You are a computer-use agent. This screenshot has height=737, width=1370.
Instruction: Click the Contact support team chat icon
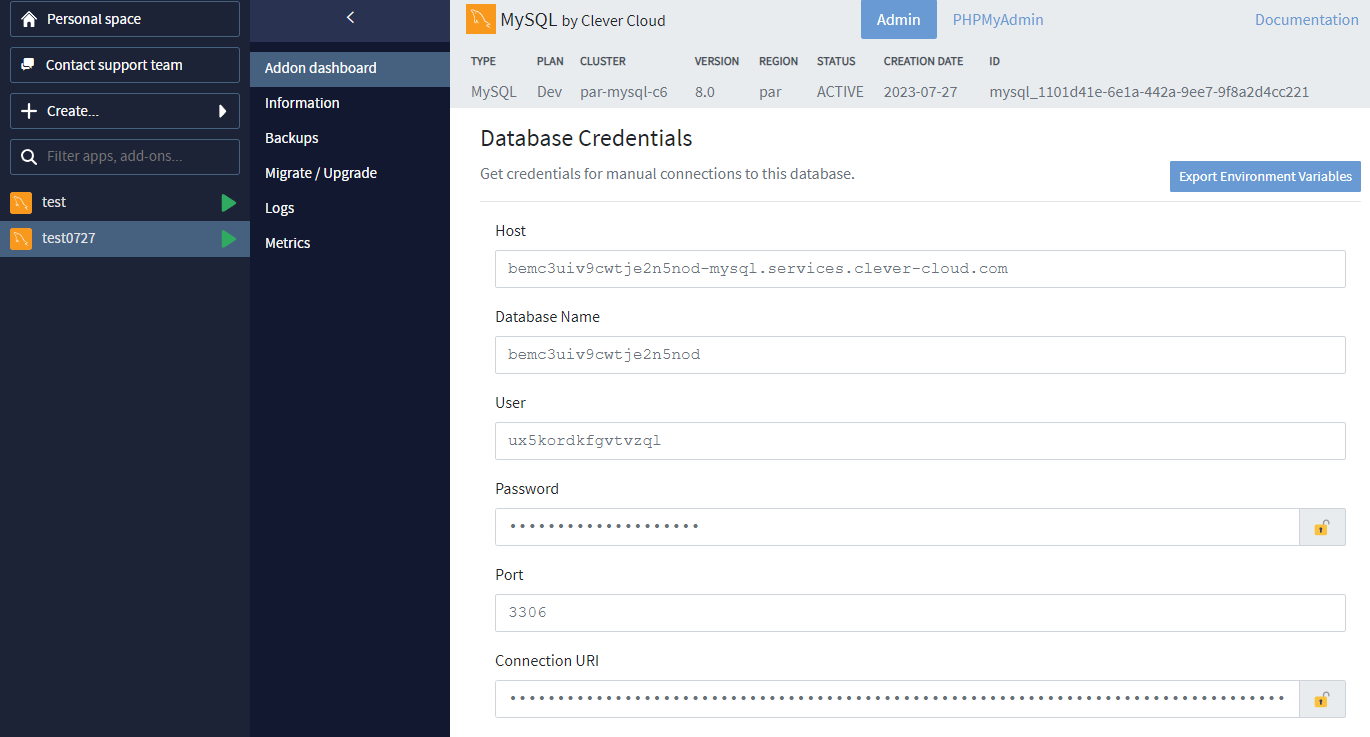[28, 65]
